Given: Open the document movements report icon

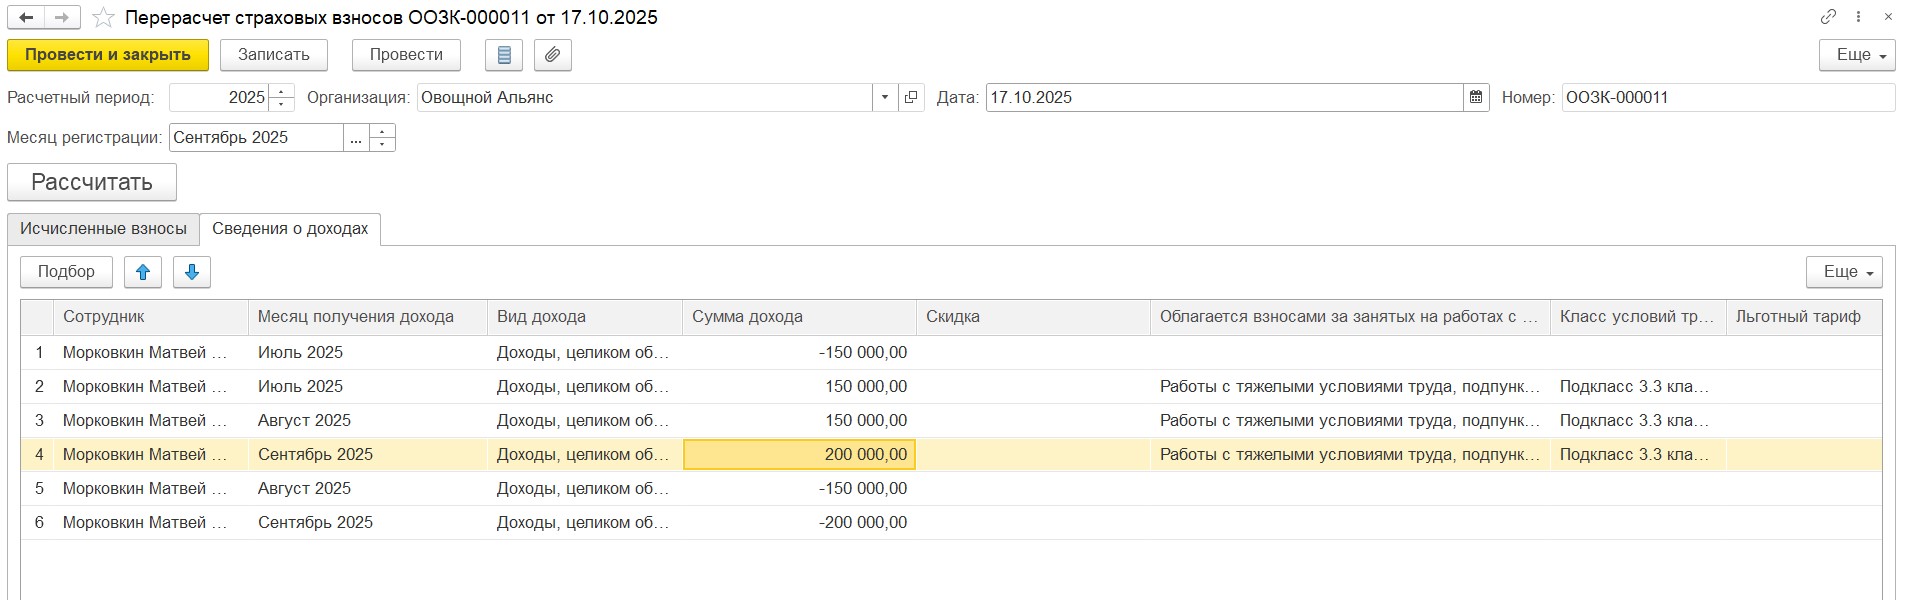Looking at the screenshot, I should coord(504,55).
